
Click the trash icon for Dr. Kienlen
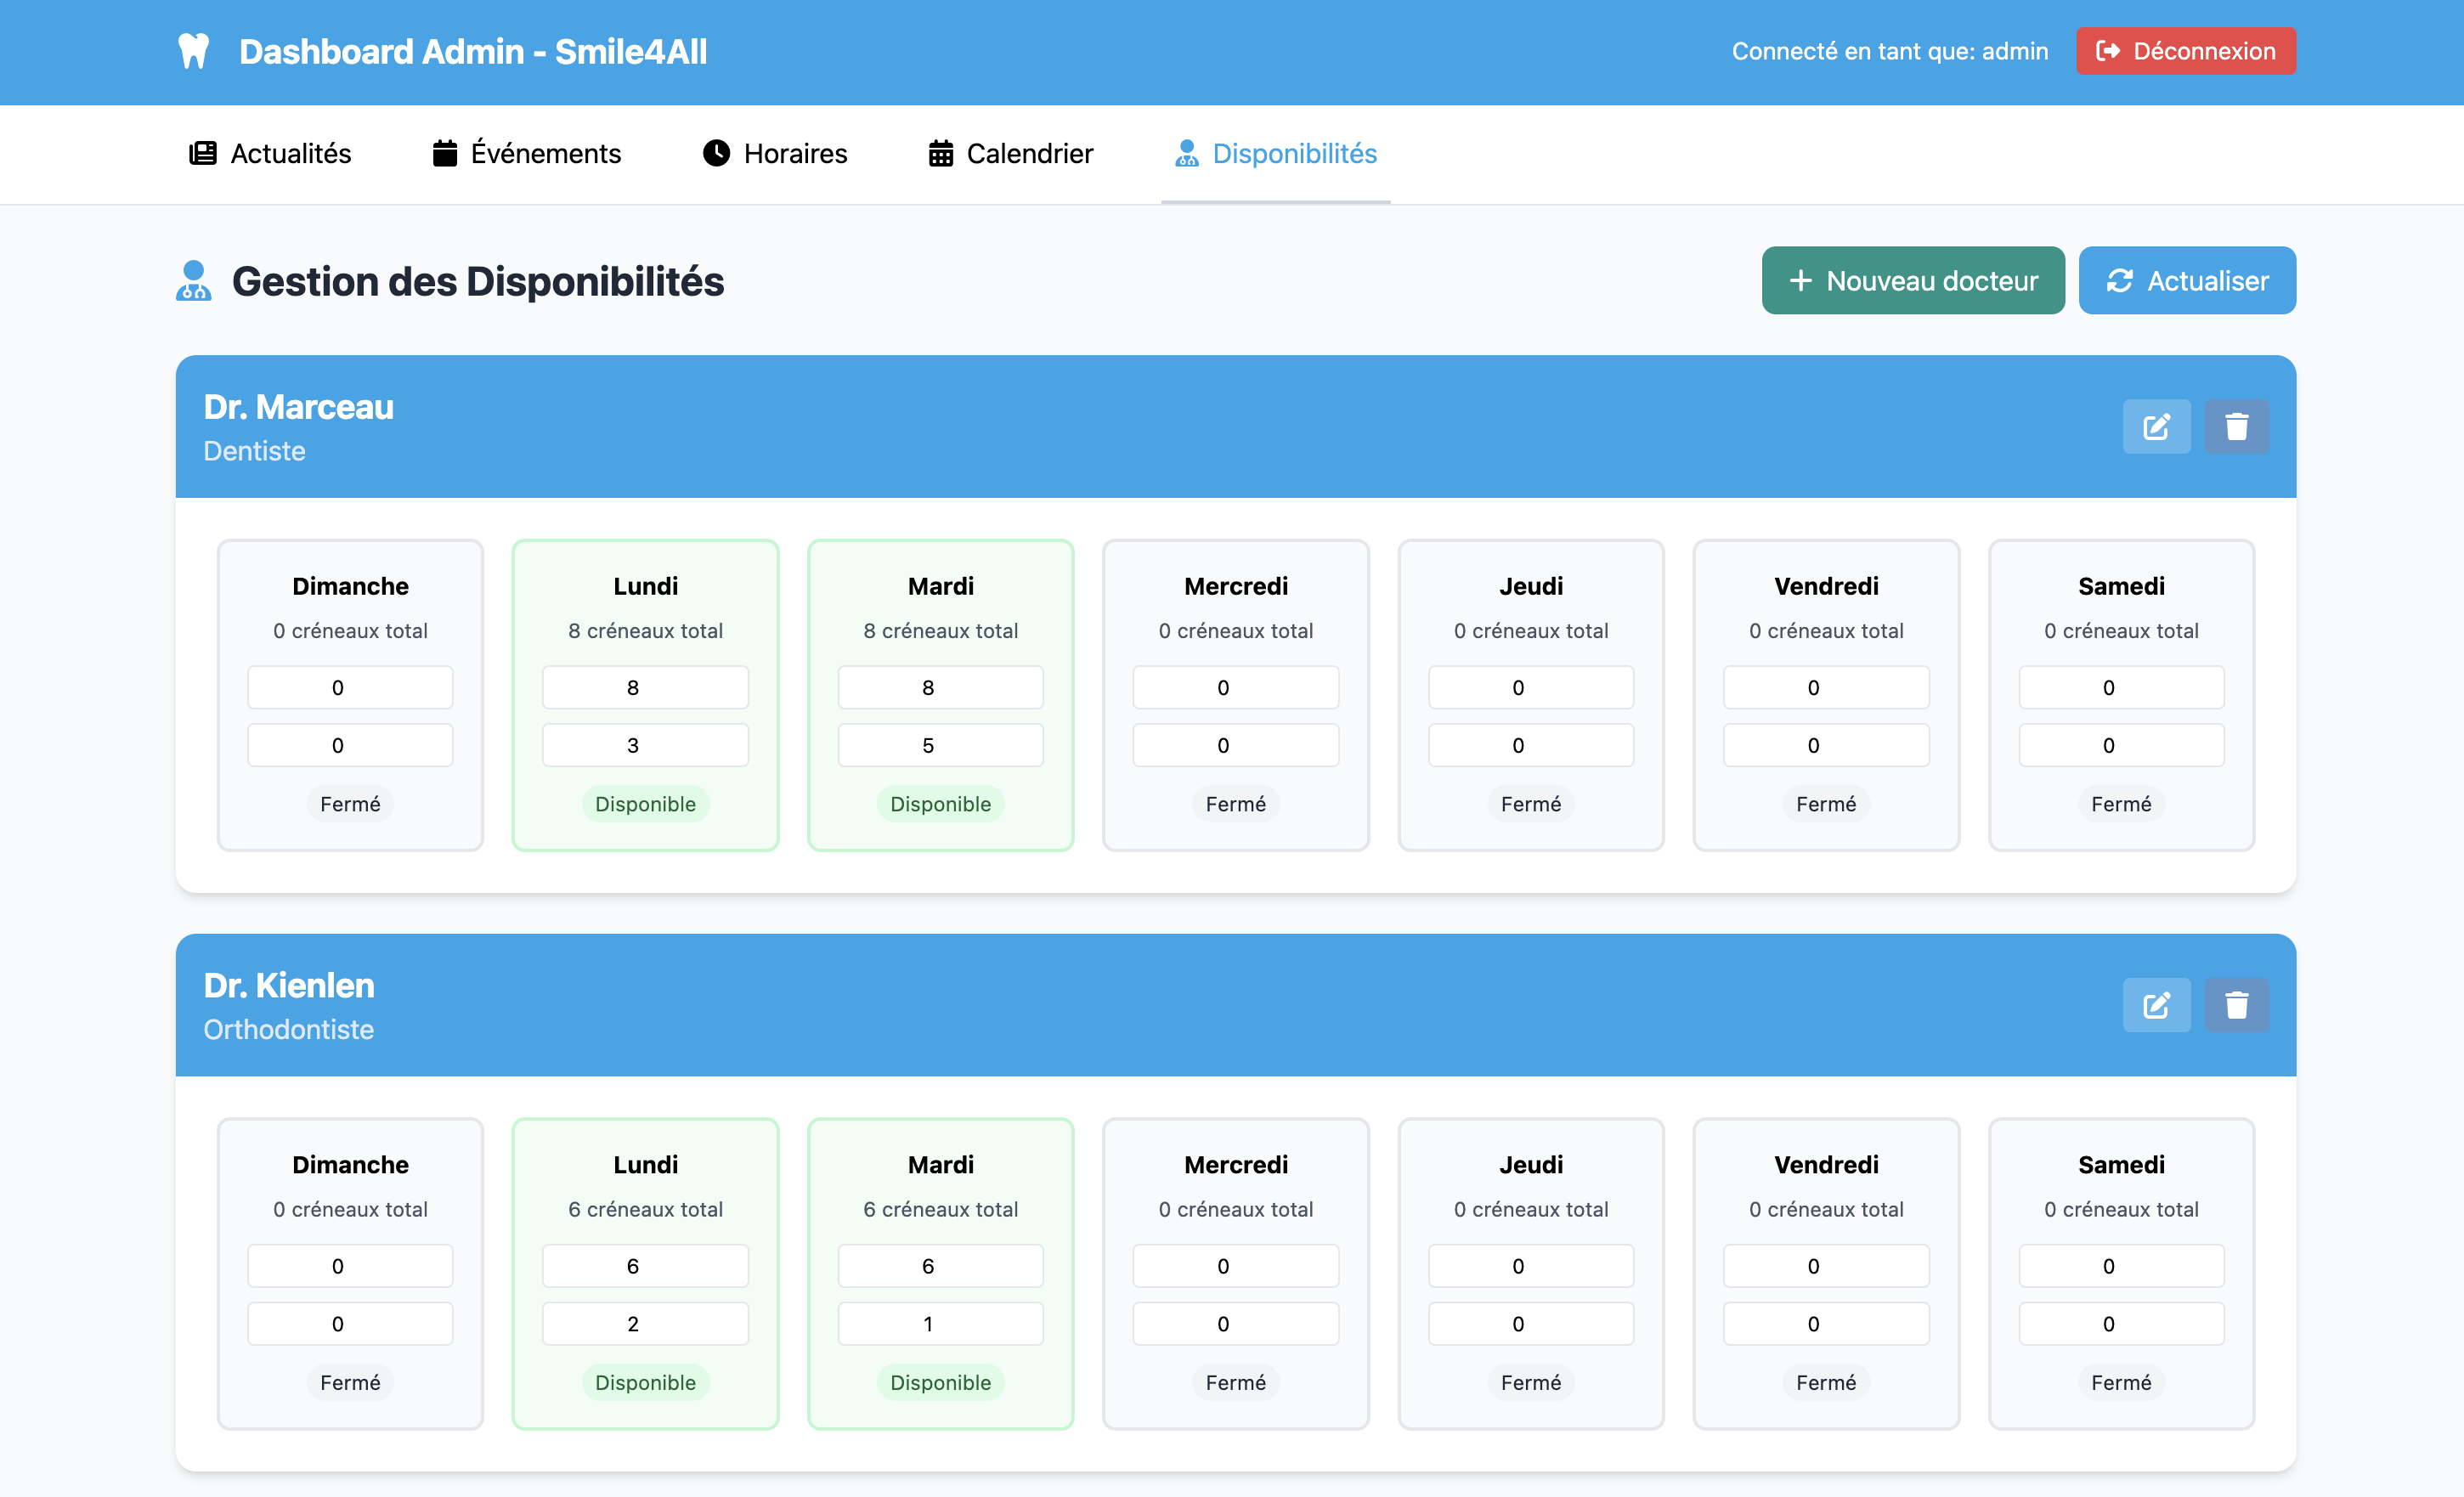2236,1005
